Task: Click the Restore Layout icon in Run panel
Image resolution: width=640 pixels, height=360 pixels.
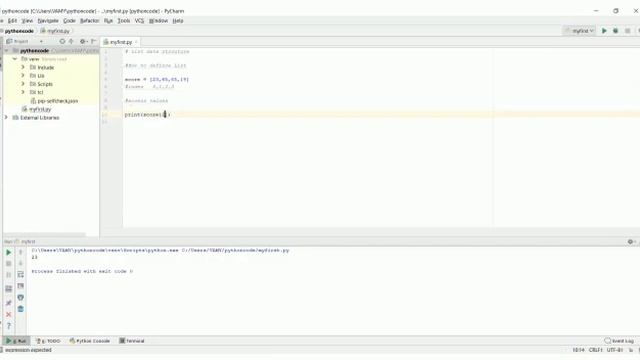Action: [9, 289]
